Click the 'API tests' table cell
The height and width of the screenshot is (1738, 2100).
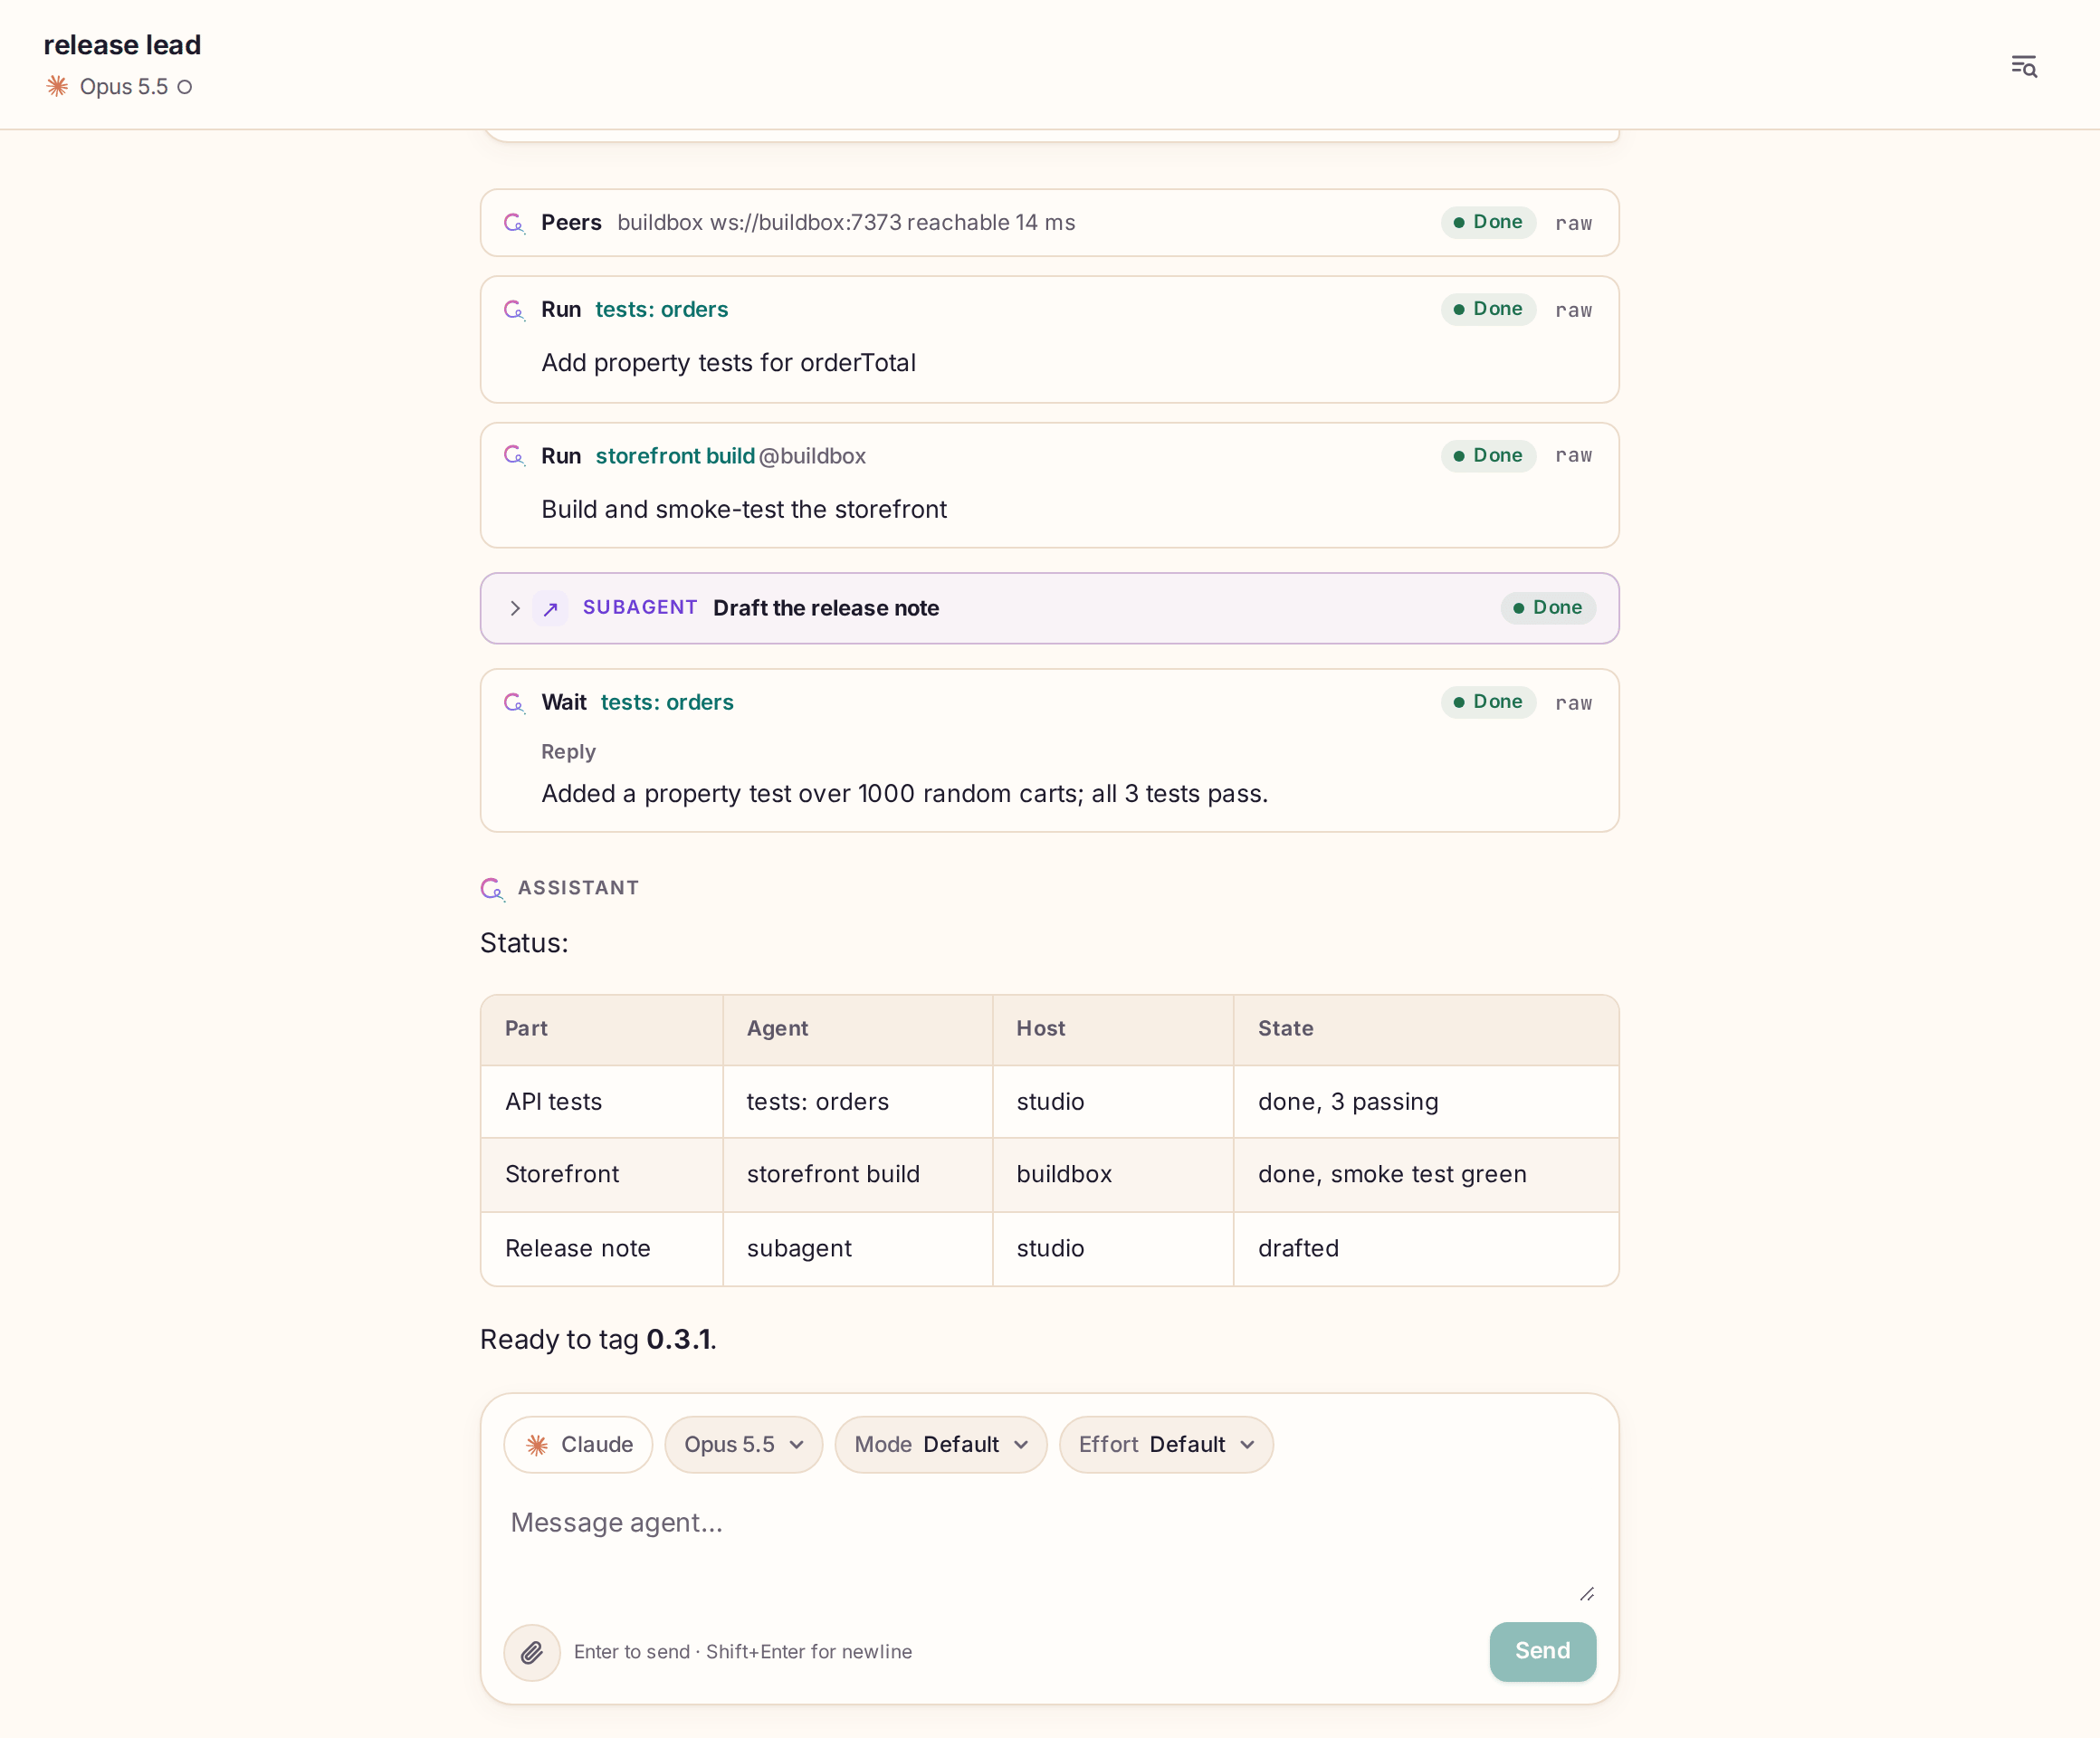tap(602, 1102)
